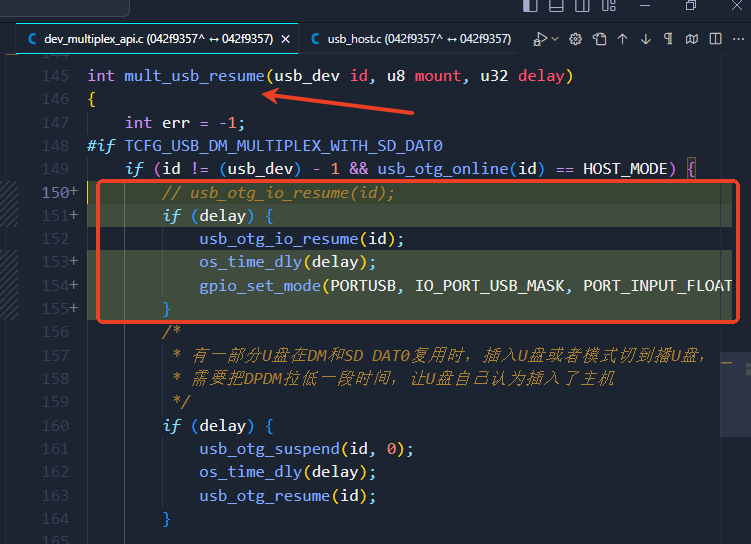Click gpio_set_mode call on line 154

coord(260,286)
